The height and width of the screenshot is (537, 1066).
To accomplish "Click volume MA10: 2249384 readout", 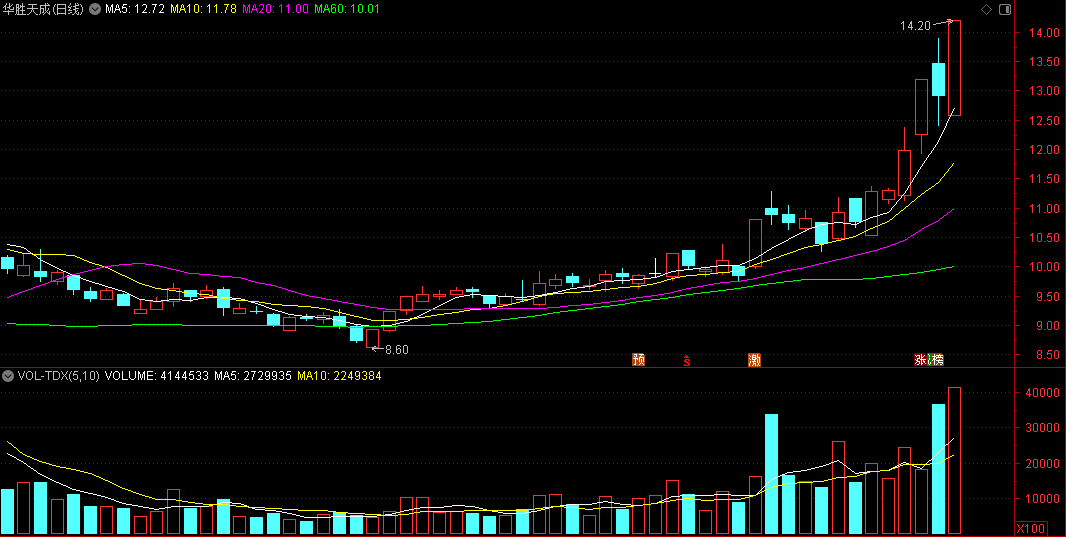I will pyautogui.click(x=339, y=376).
